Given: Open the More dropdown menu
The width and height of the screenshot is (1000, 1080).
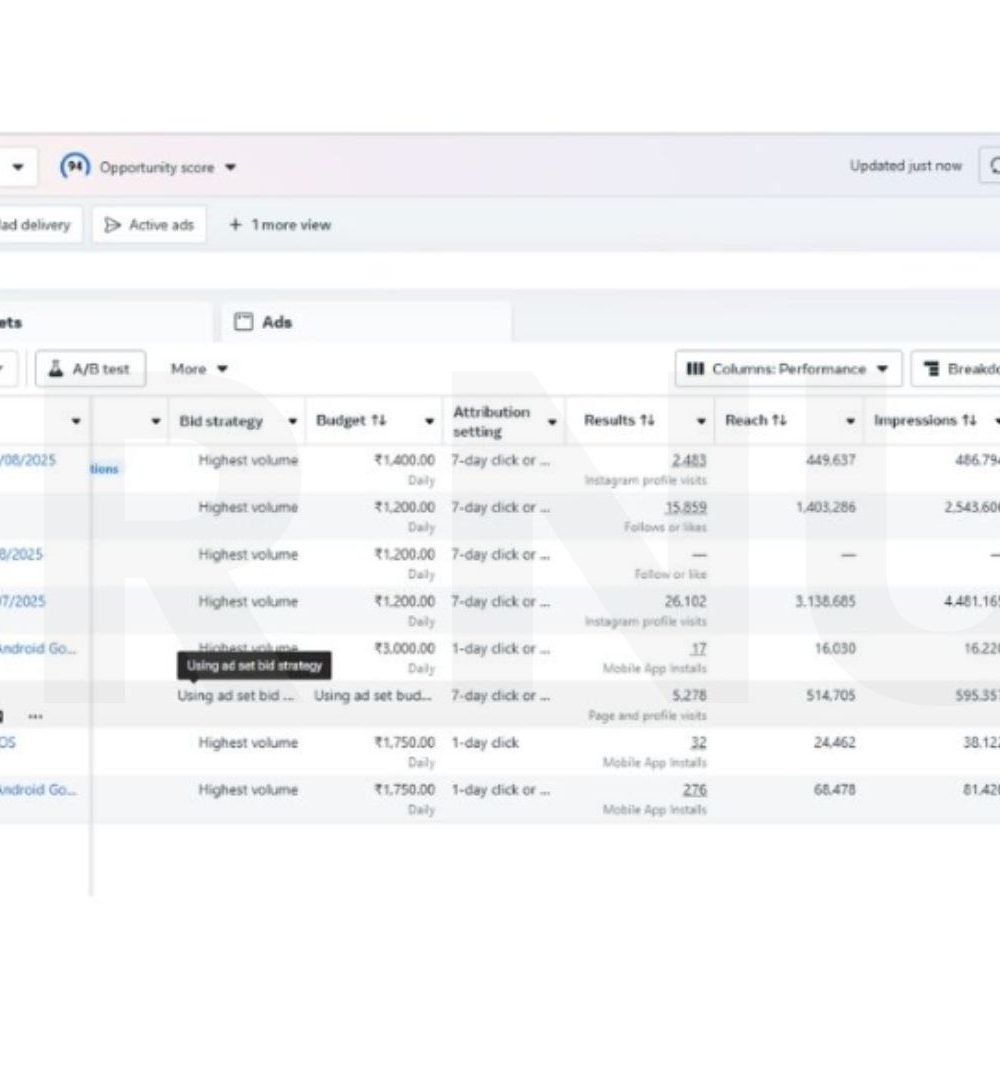Looking at the screenshot, I should pos(199,369).
